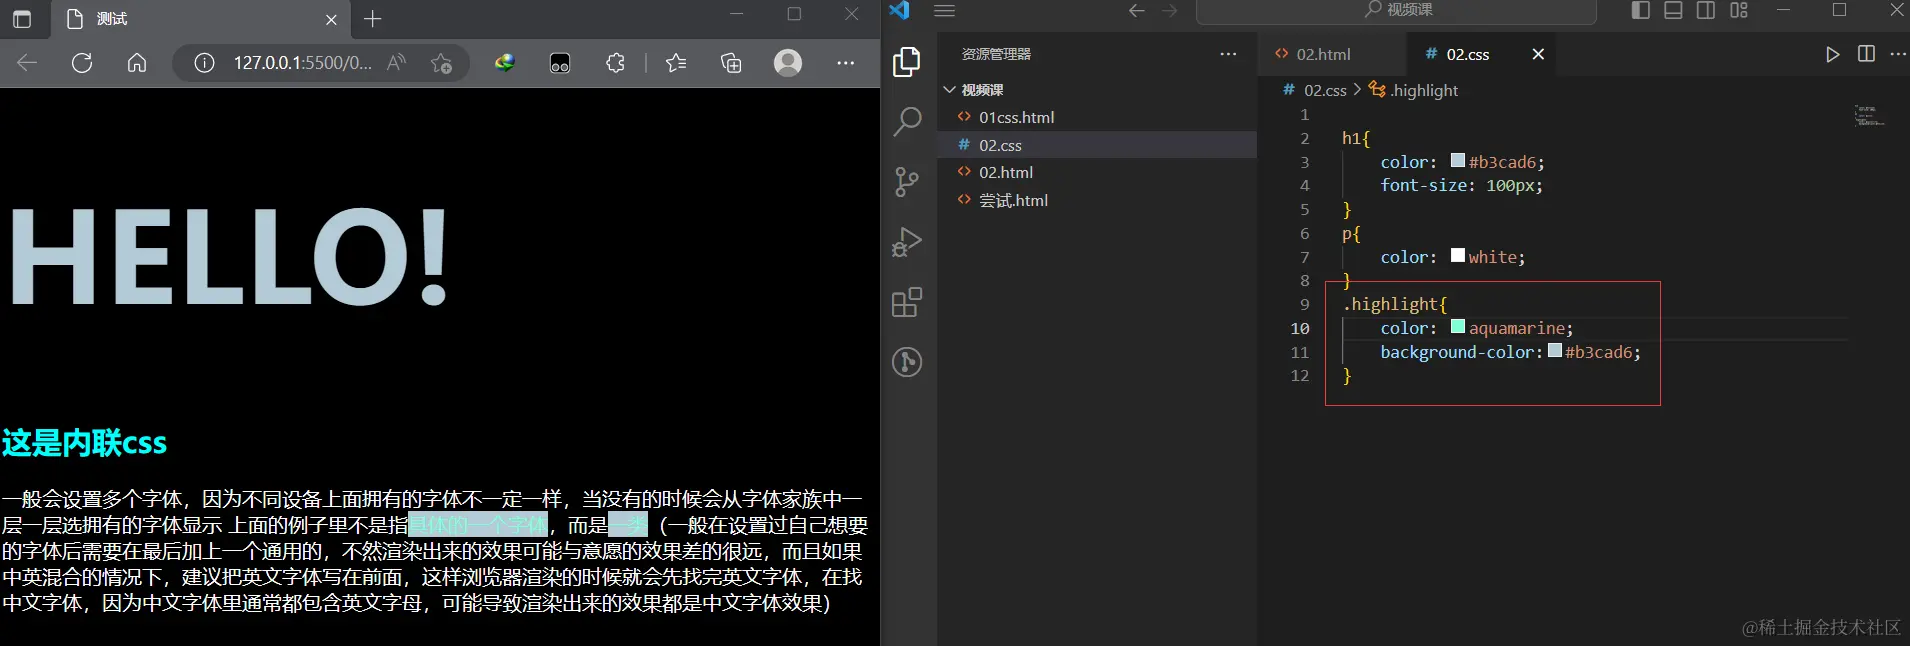Image resolution: width=1910 pixels, height=646 pixels.
Task: Close the 测试 browser tab
Action: (x=331, y=19)
